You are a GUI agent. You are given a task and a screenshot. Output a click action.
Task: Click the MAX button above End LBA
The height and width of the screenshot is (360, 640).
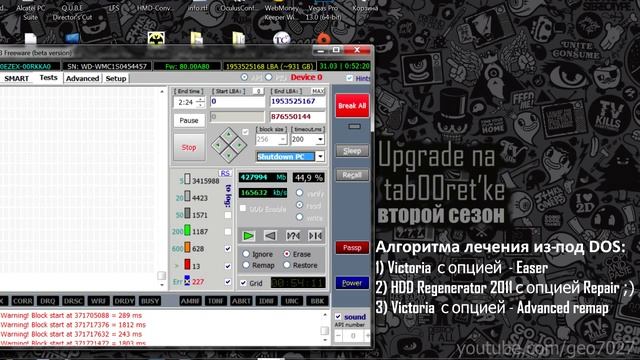318,91
